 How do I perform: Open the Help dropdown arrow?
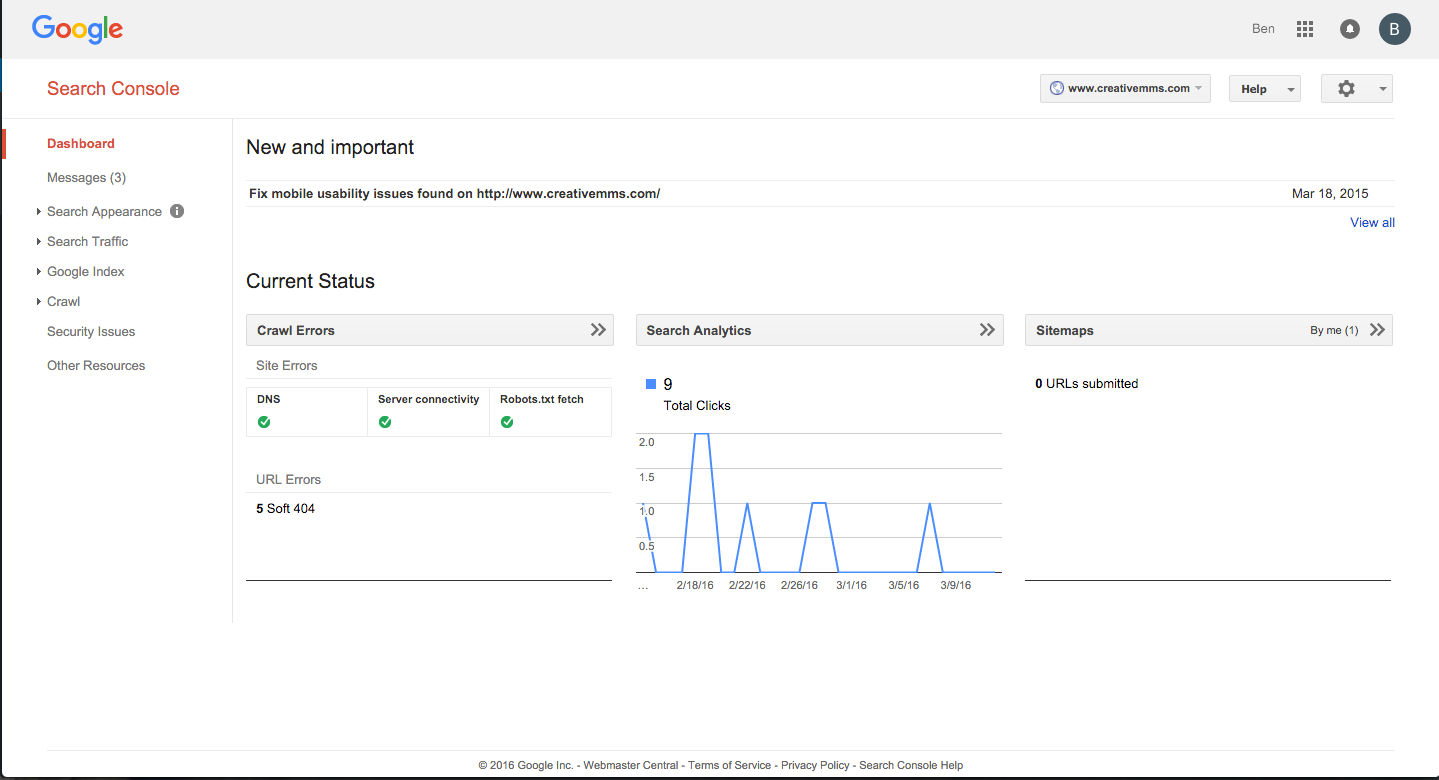tap(1291, 89)
